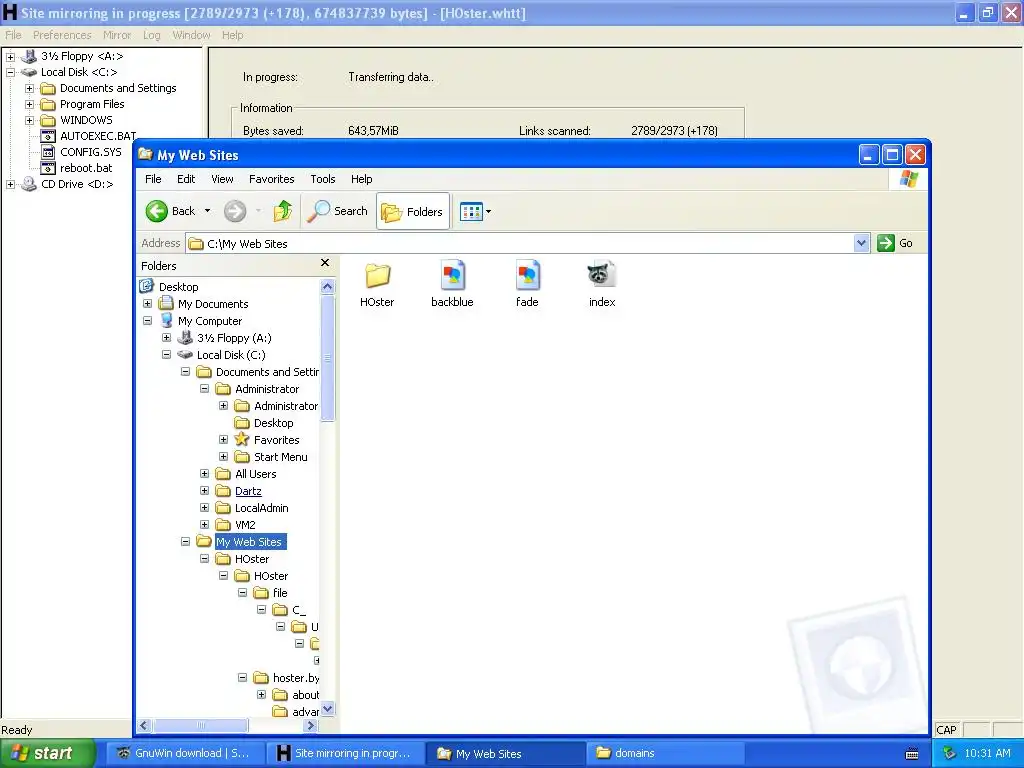Open Back button history dropdown arrow
The width and height of the screenshot is (1024, 768).
pyautogui.click(x=208, y=211)
